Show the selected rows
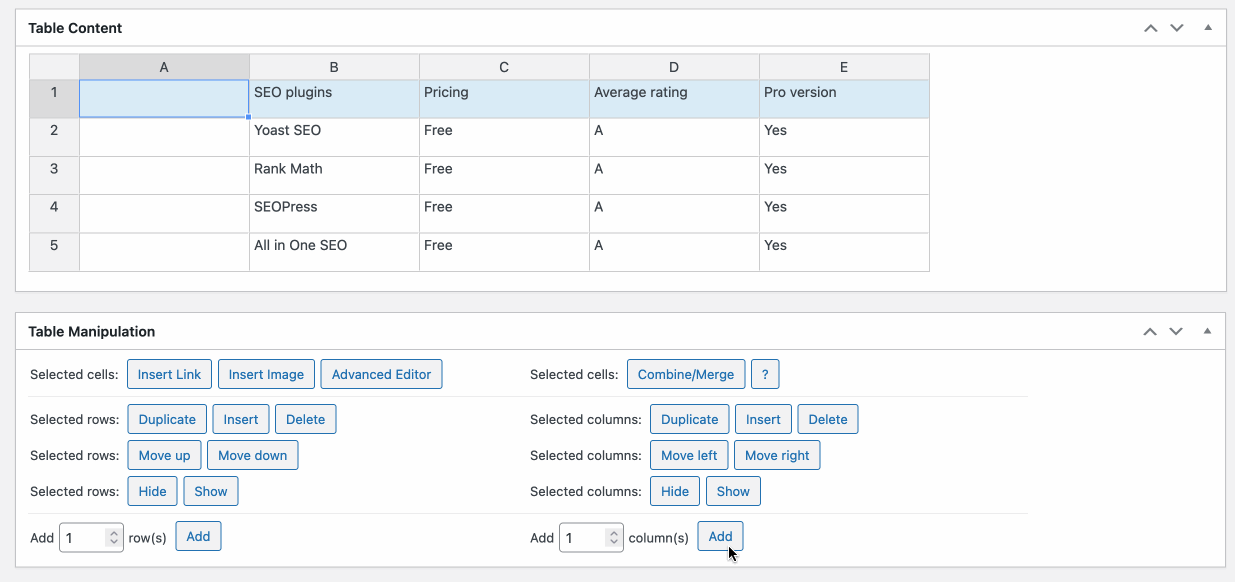 [x=211, y=491]
